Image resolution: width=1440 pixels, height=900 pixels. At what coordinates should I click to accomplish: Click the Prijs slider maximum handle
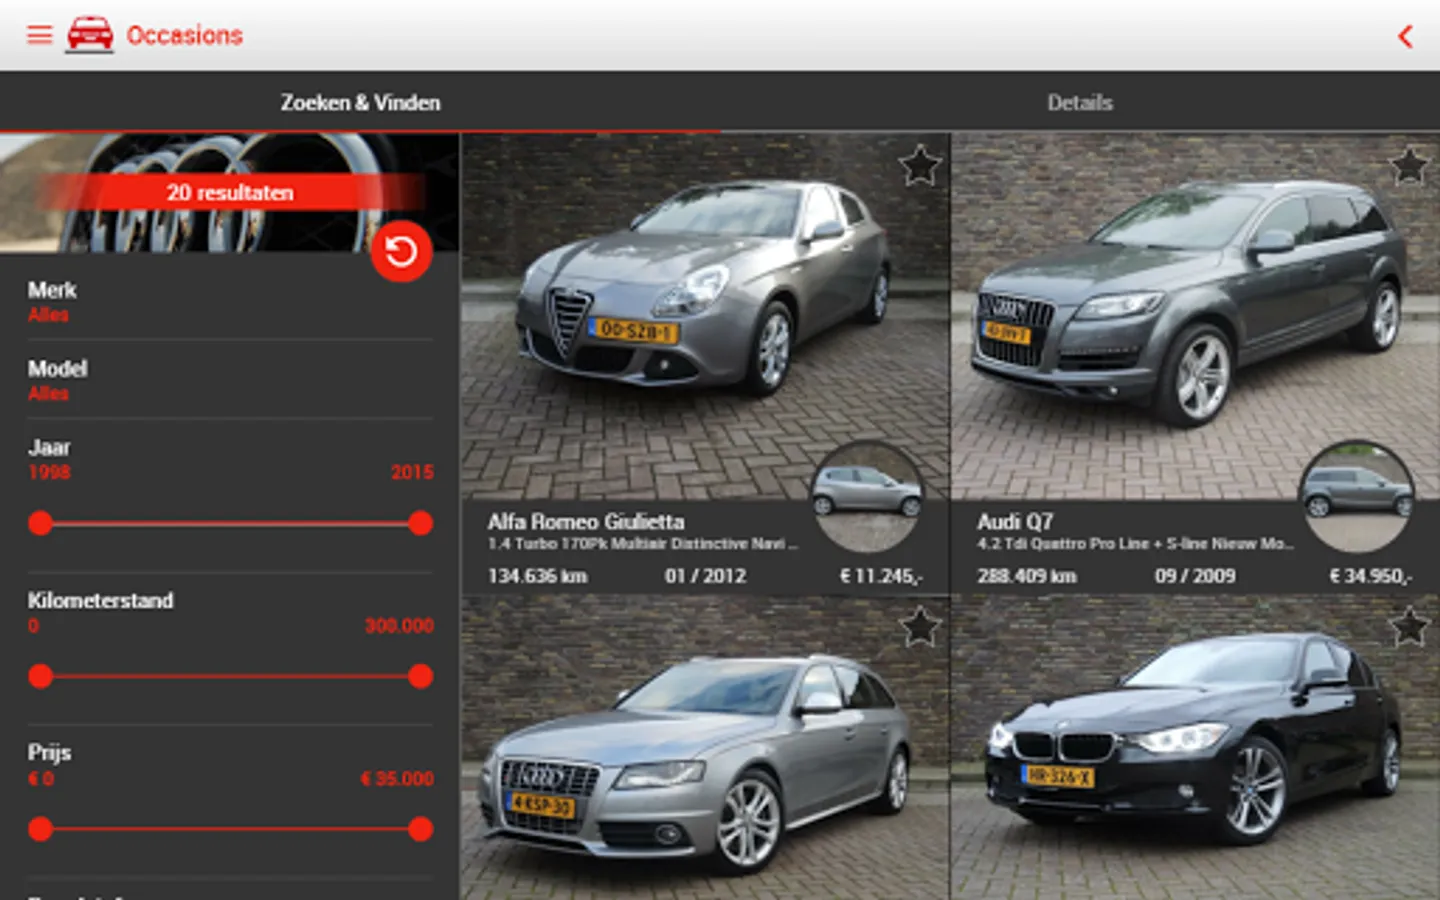[x=421, y=829]
